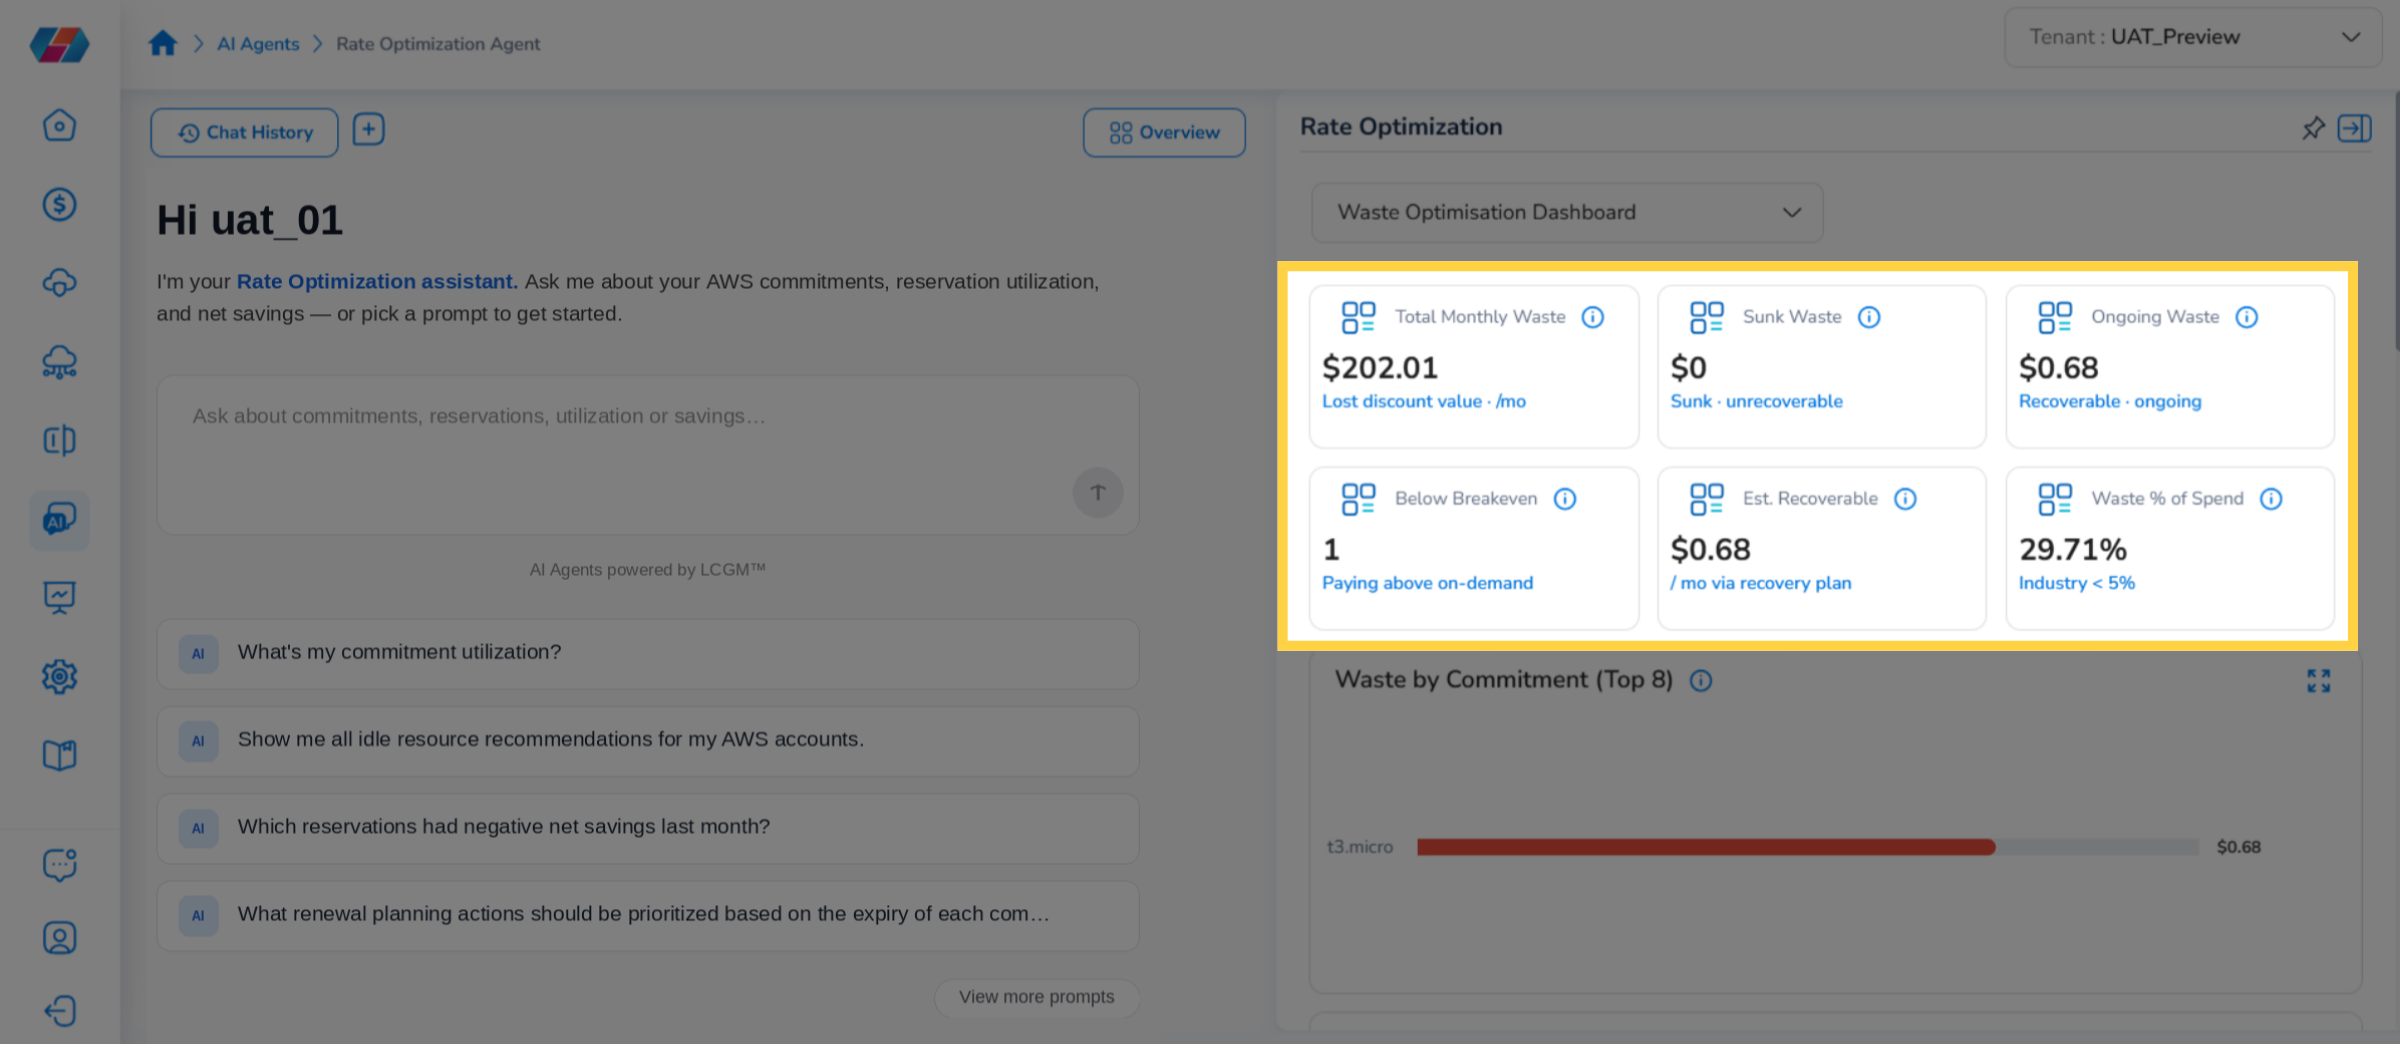
Task: Select prompt "What's my commitment utilization?"
Action: click(x=648, y=653)
